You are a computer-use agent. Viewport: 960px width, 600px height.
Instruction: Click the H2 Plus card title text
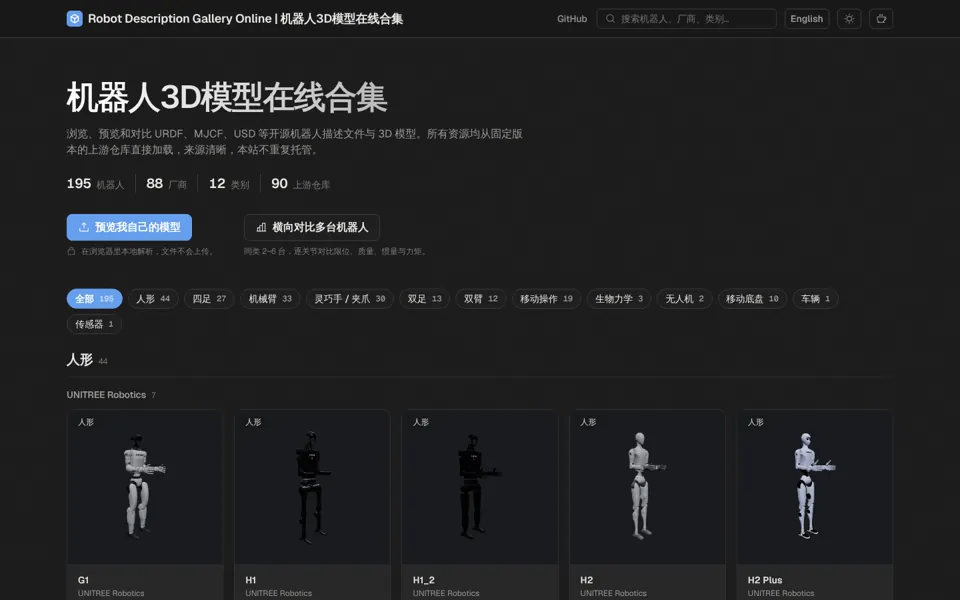click(765, 580)
